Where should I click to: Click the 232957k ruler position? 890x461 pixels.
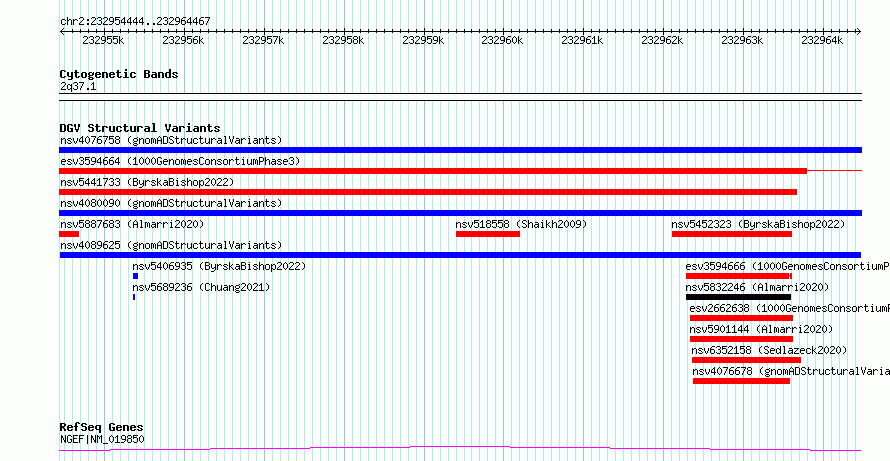[x=263, y=40]
